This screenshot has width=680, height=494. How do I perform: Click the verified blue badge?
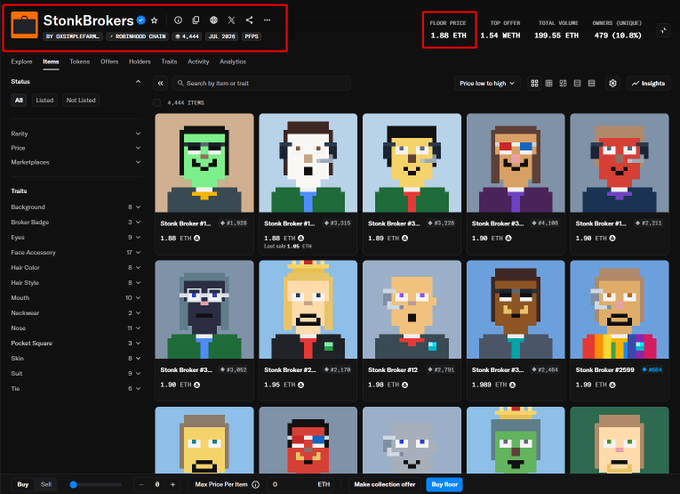141,20
